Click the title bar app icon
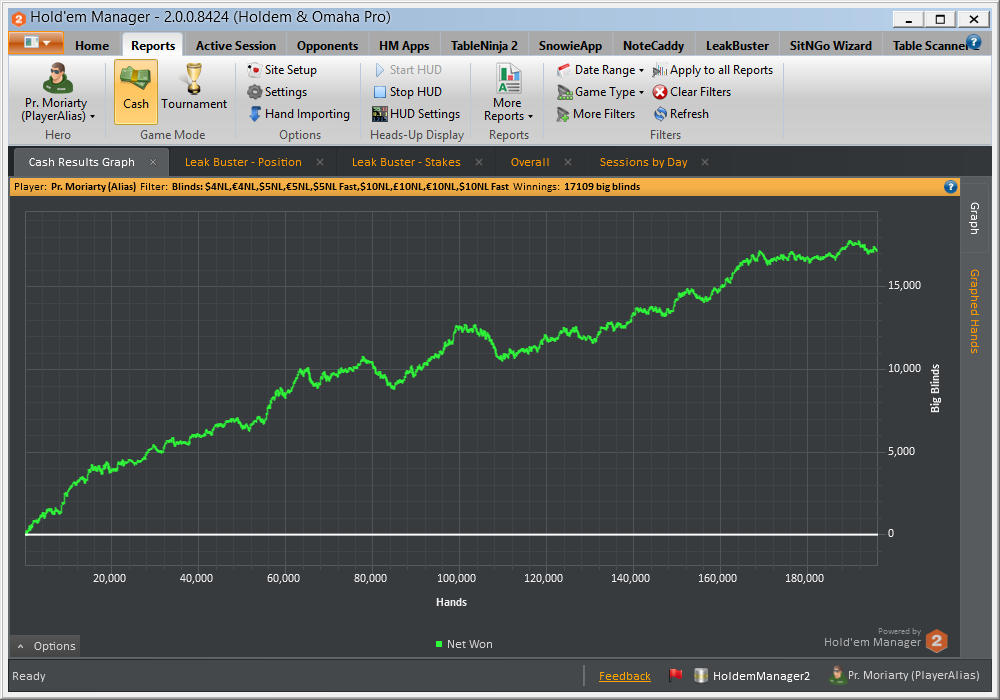 [x=18, y=18]
